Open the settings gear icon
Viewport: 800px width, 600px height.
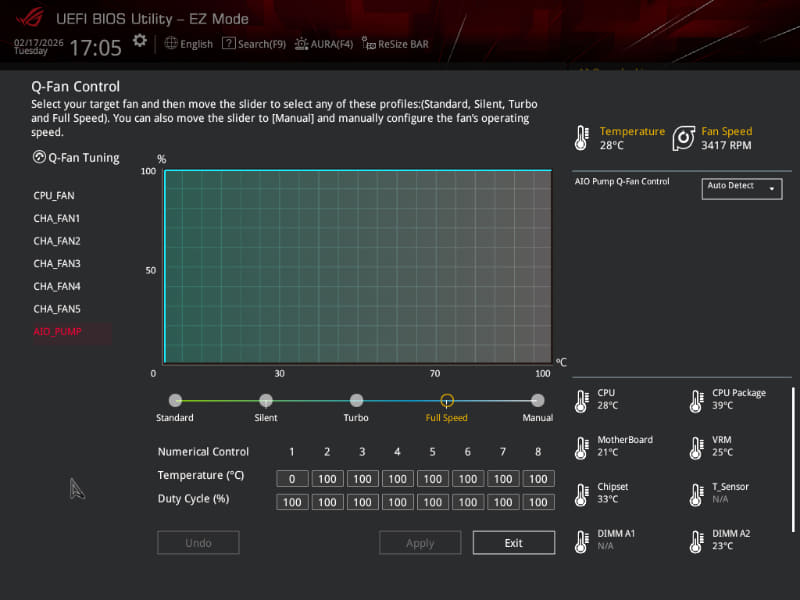[x=140, y=41]
